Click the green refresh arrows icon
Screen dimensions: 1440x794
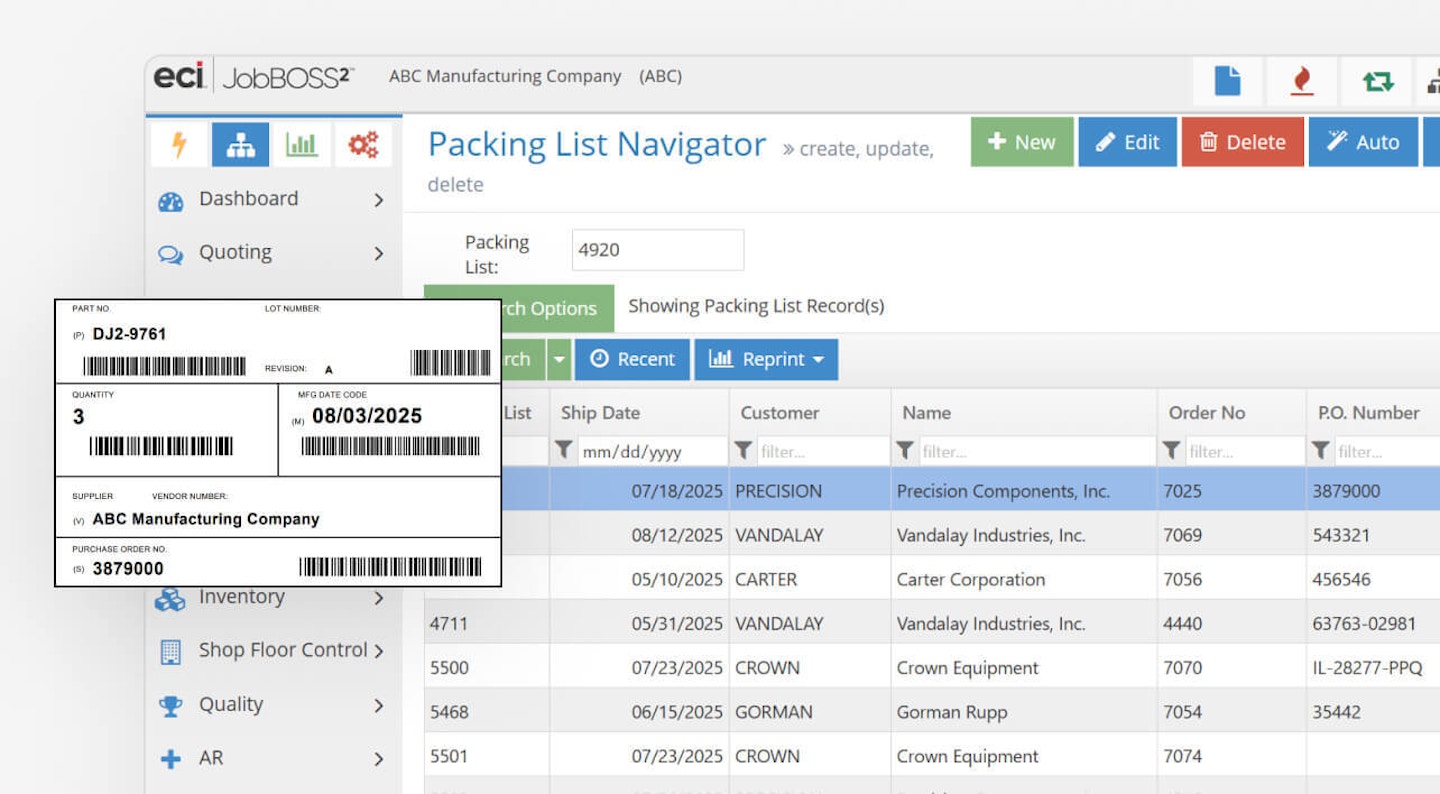point(1378,81)
